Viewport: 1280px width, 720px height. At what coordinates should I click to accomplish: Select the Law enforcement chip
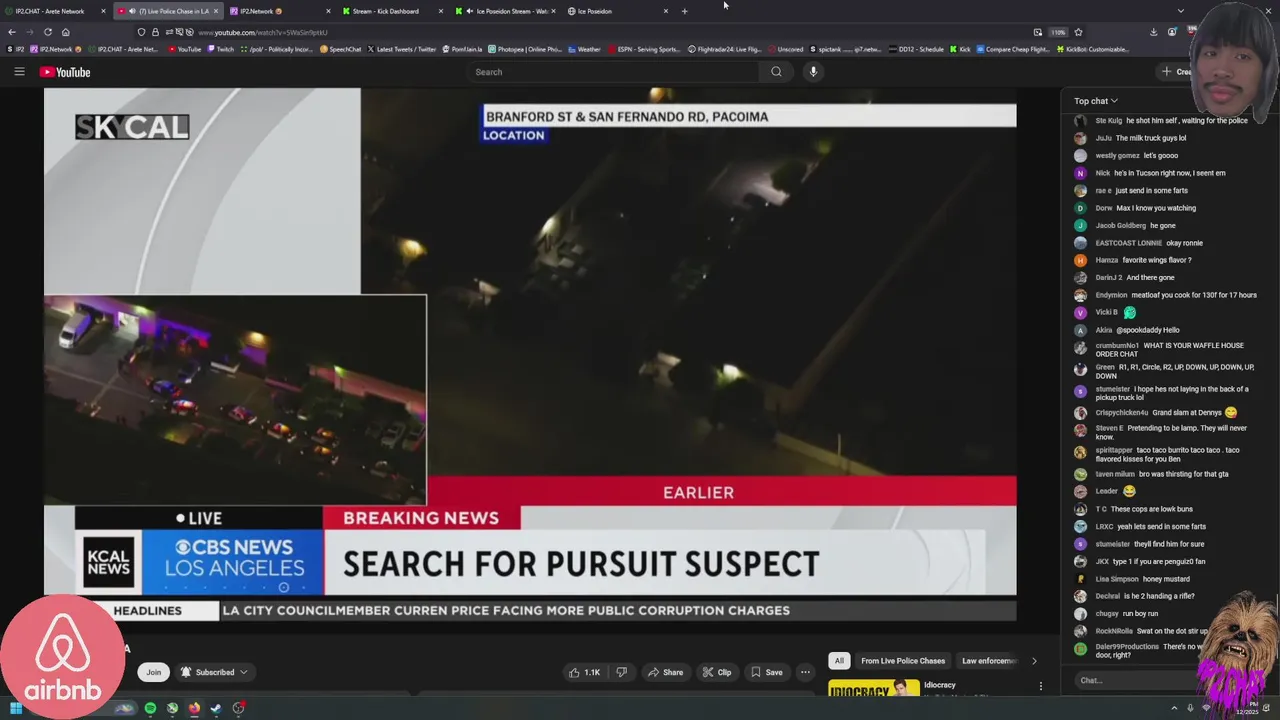(x=988, y=661)
